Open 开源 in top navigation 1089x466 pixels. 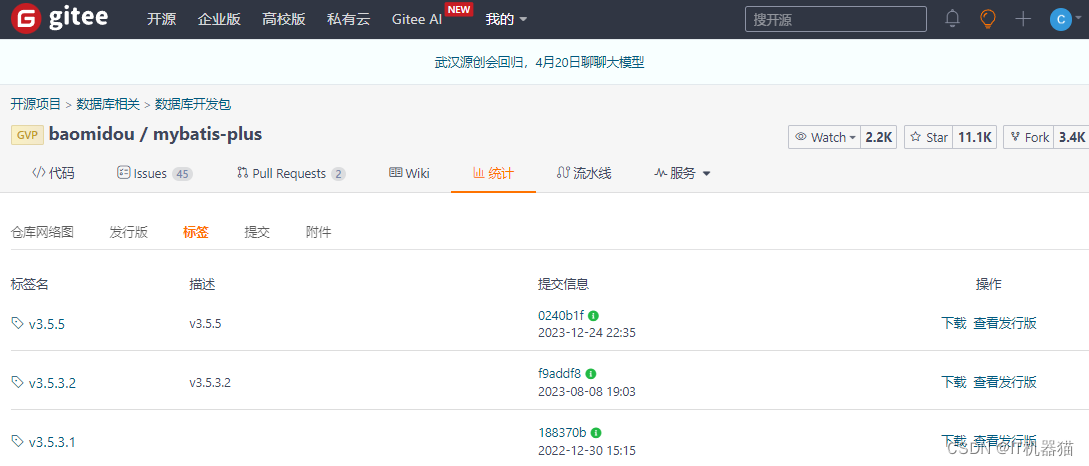pos(162,19)
